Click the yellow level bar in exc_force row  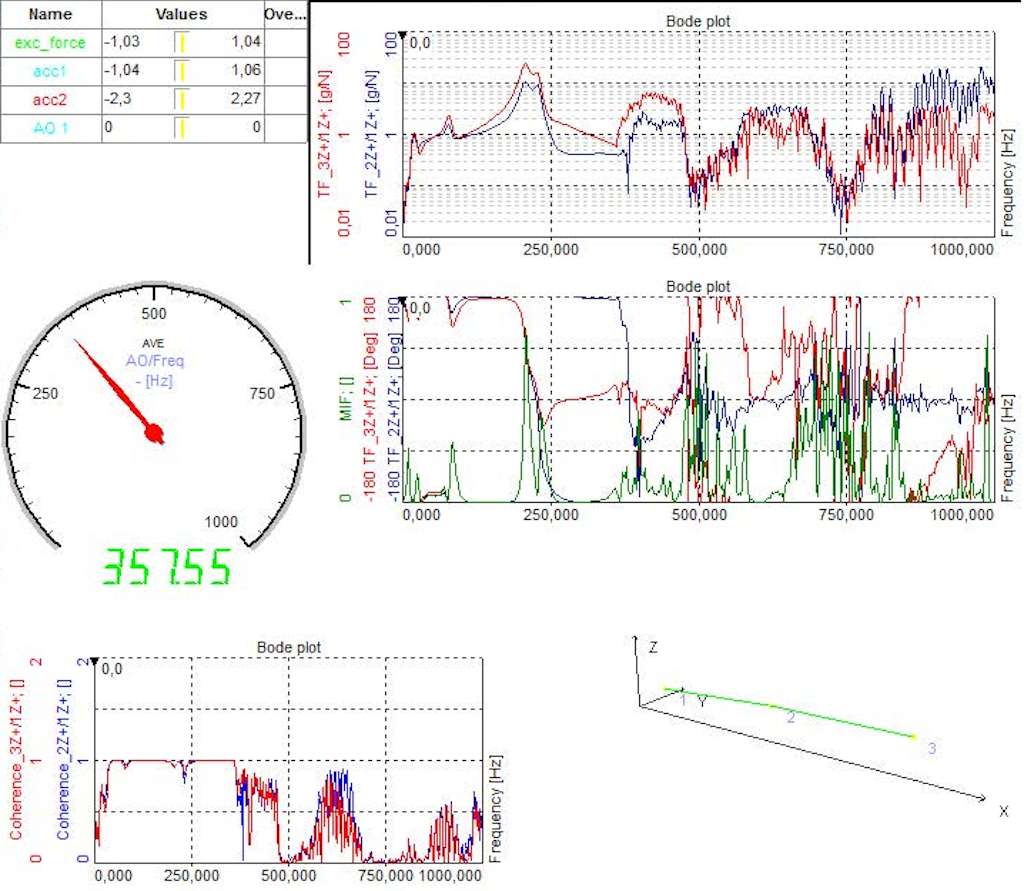tap(182, 42)
